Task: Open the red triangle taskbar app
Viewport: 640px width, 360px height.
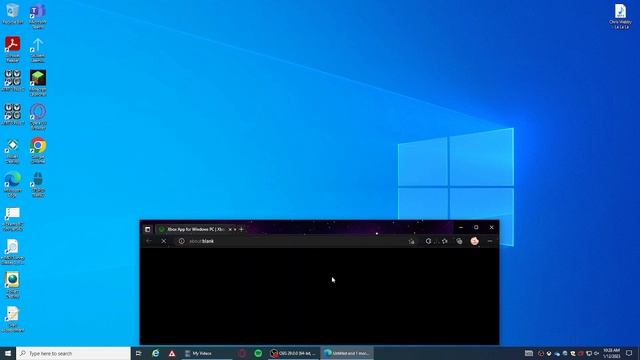Action: [172, 353]
